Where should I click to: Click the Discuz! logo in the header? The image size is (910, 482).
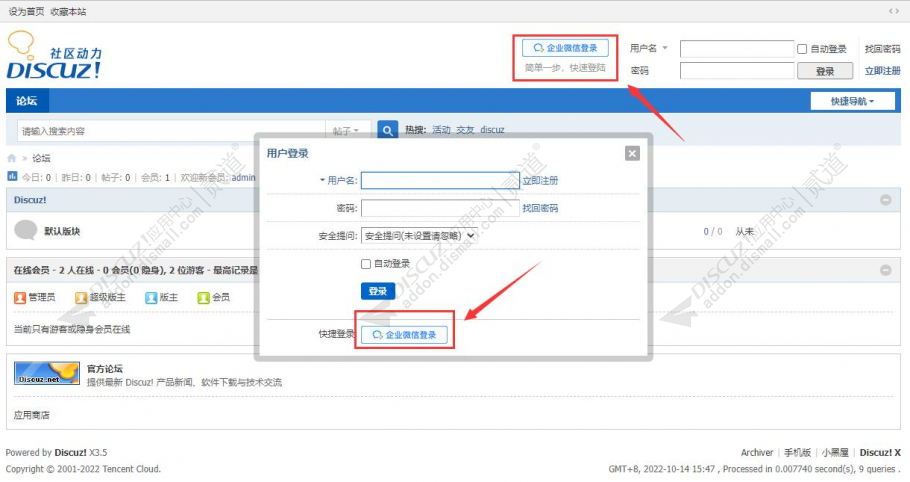(x=55, y=55)
